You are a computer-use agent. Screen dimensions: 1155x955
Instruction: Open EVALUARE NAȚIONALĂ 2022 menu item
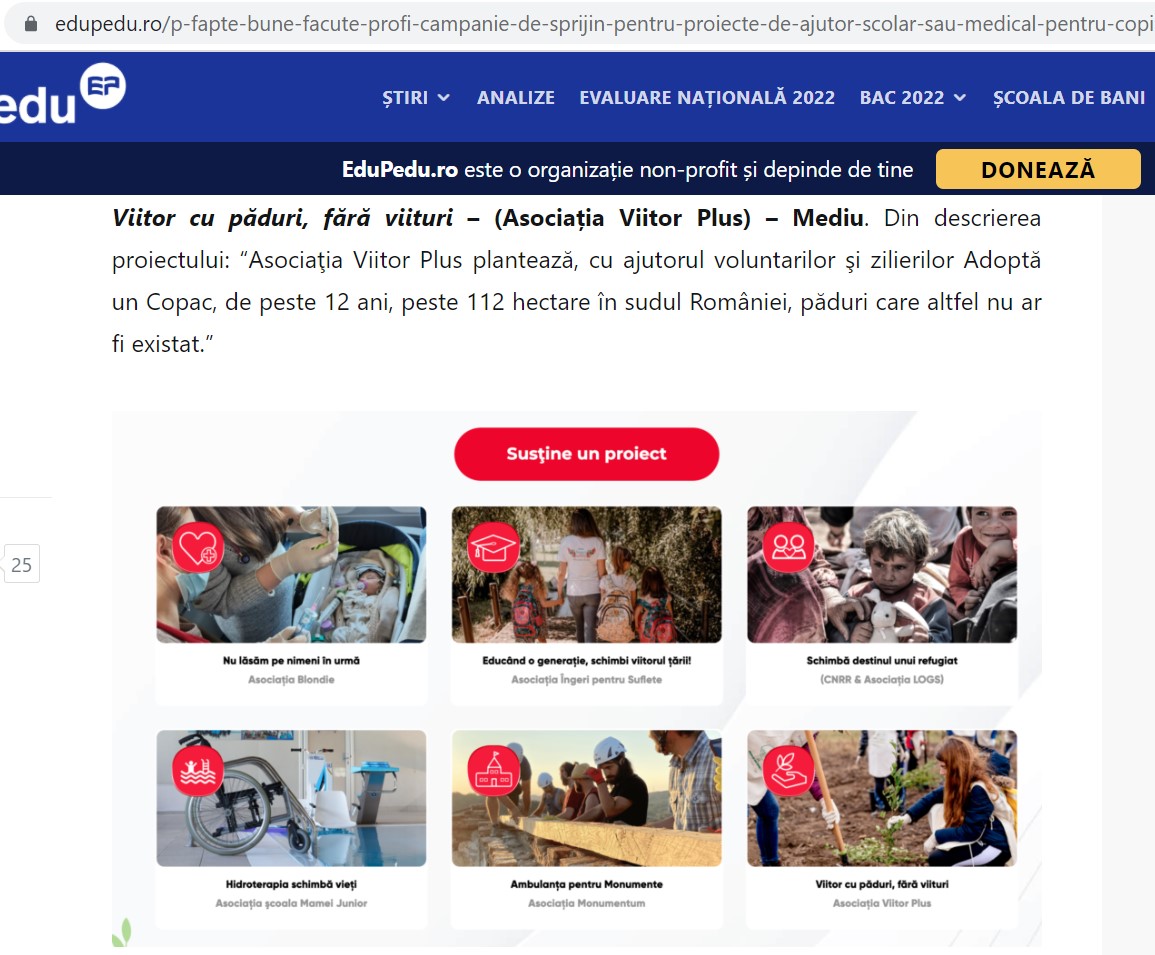707,98
